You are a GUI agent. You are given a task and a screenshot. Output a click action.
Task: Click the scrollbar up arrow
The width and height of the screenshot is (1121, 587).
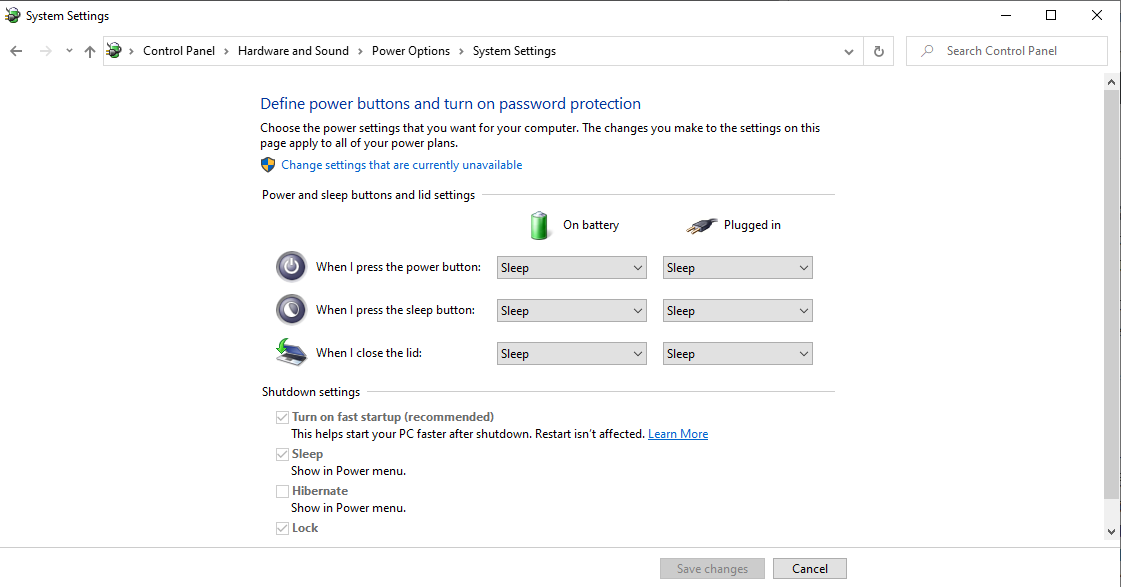click(1111, 82)
